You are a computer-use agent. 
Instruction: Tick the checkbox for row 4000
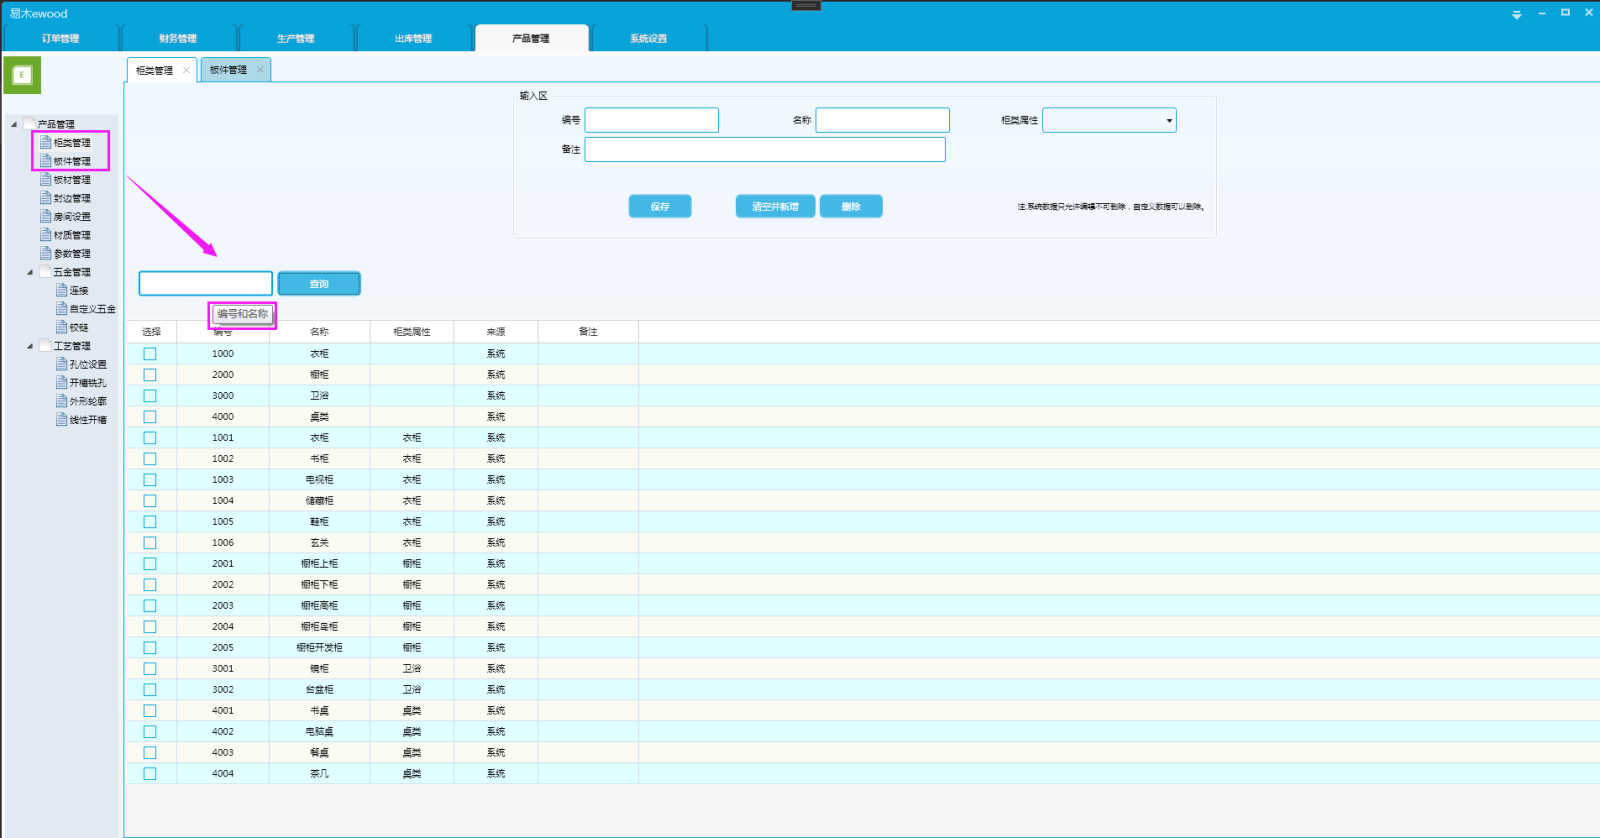150,417
